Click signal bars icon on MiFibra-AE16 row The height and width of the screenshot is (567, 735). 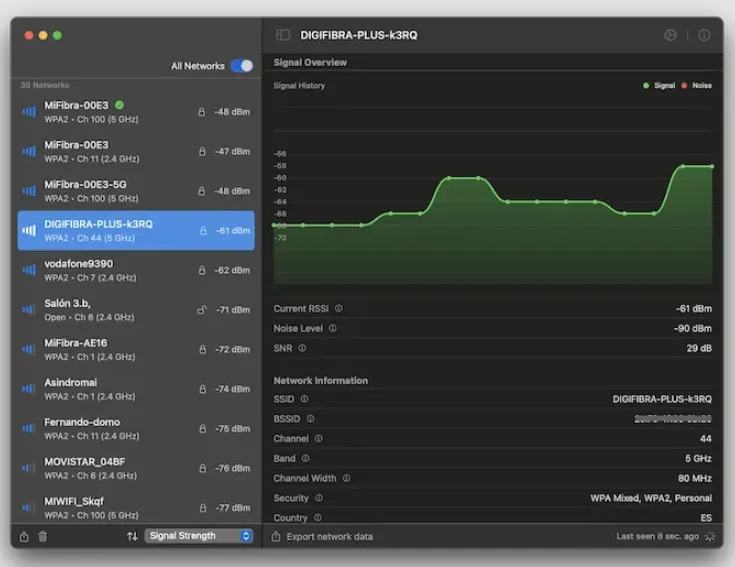(x=29, y=350)
